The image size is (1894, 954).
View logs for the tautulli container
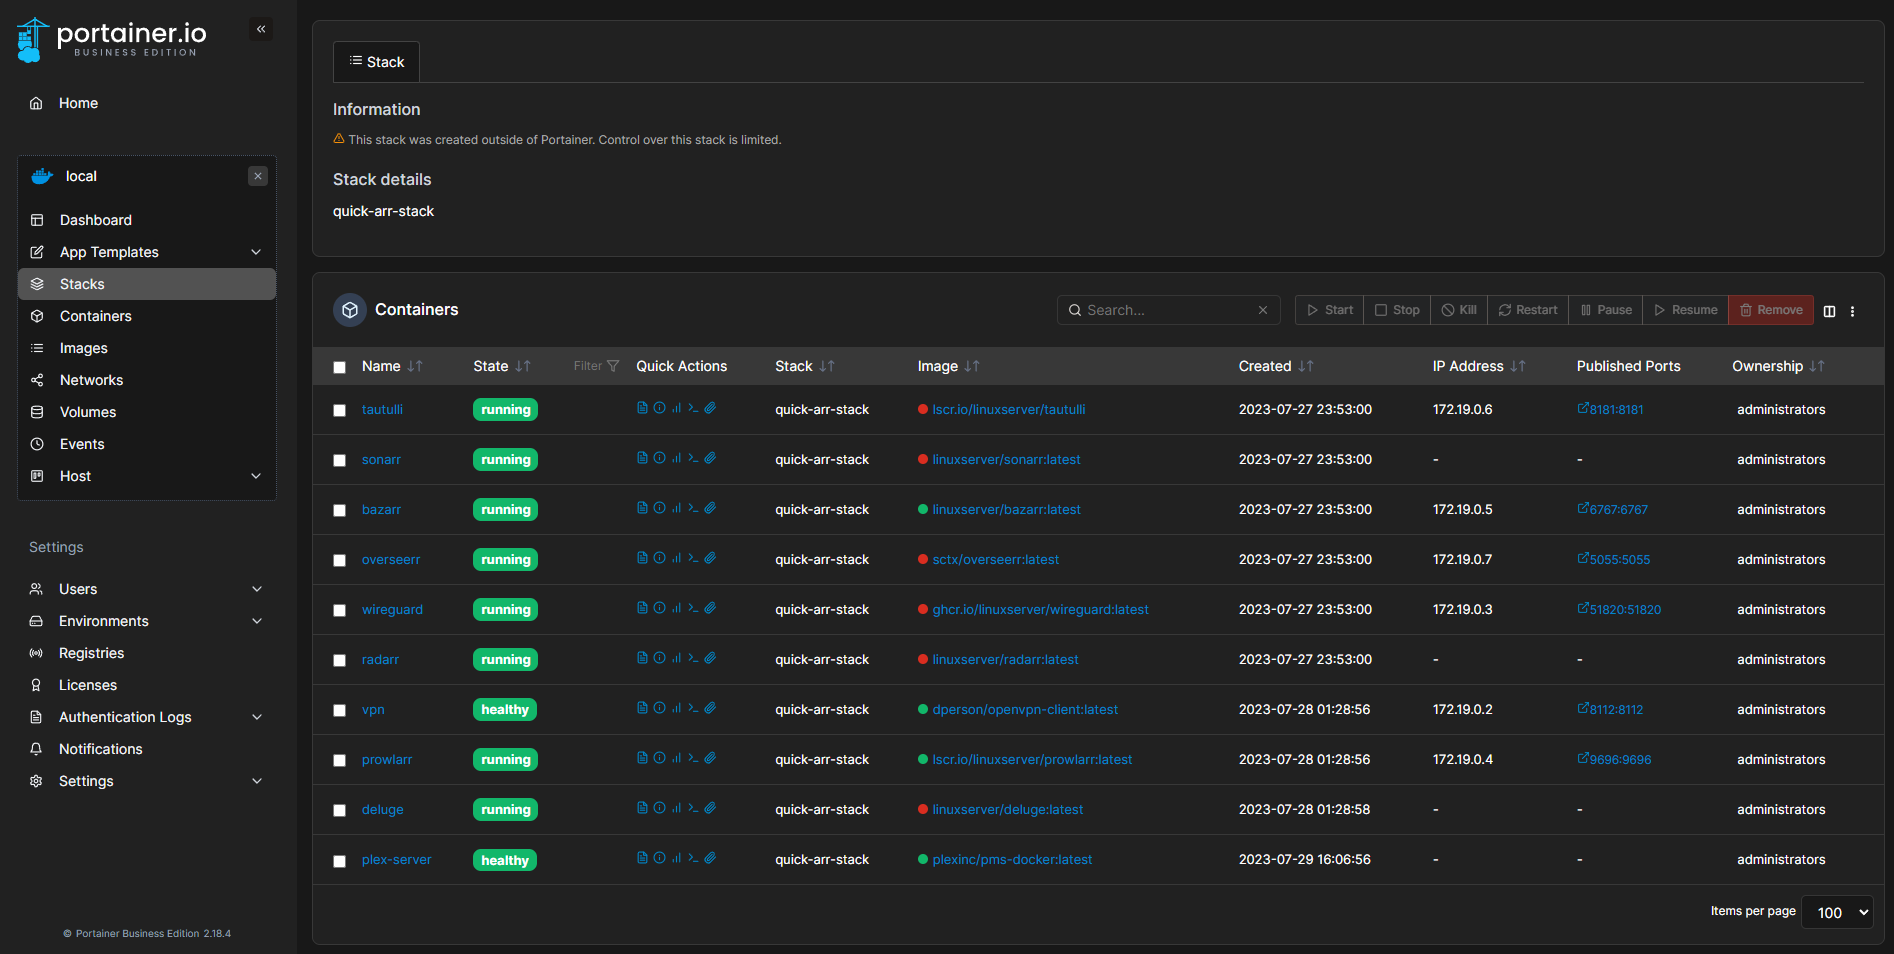click(x=641, y=408)
